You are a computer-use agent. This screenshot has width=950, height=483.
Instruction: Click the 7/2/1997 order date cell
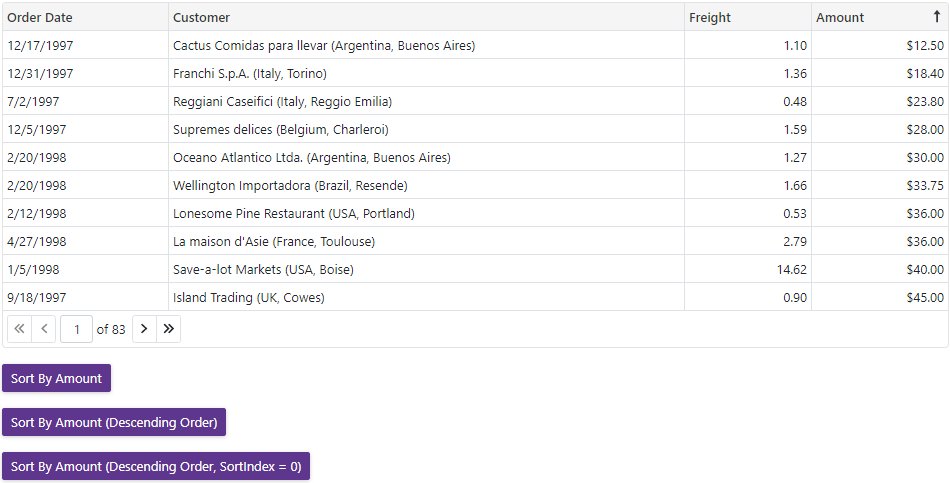[33, 101]
